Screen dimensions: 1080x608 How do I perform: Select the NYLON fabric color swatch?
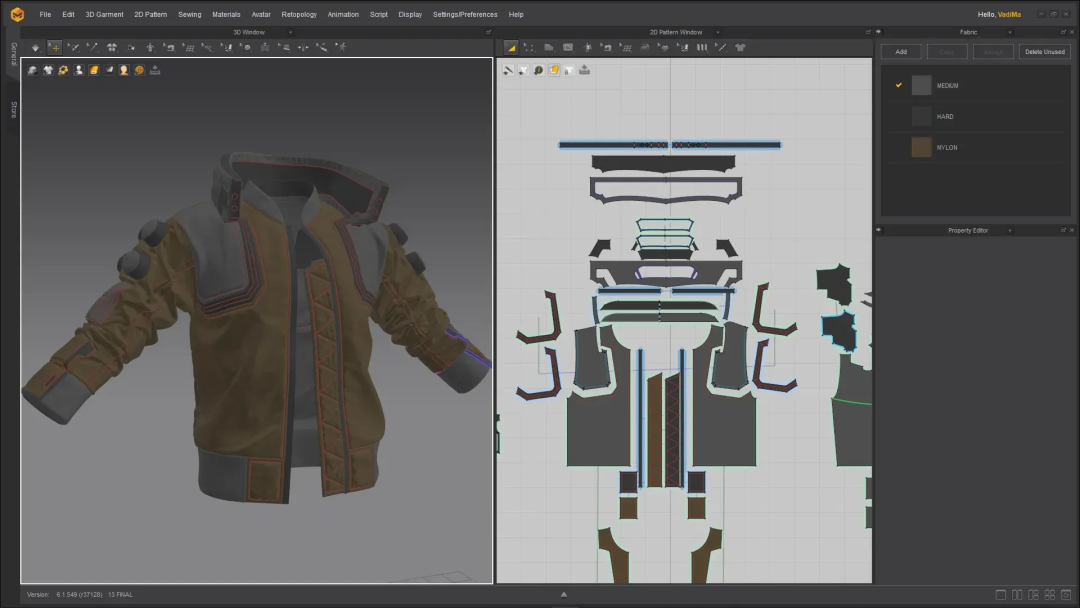coord(921,147)
